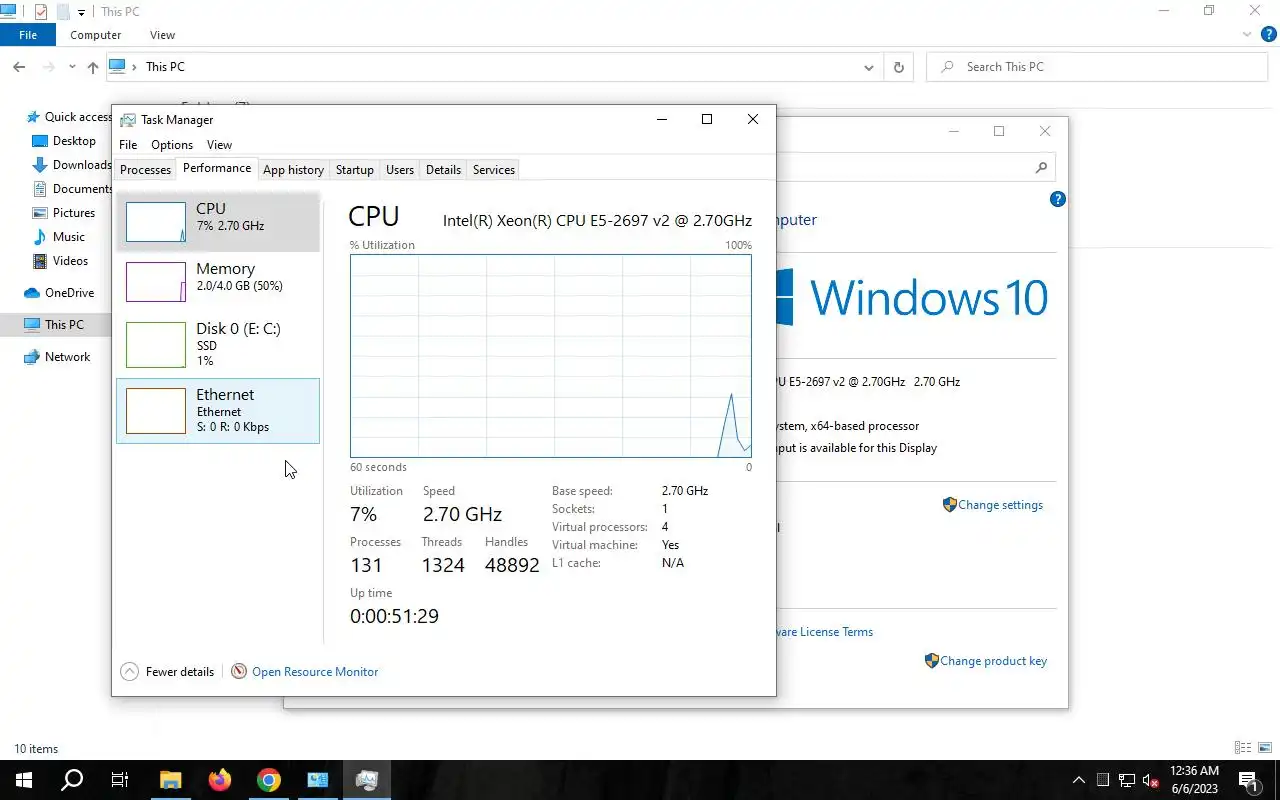Click the Search This PC field
The width and height of the screenshot is (1280, 800).
[x=1098, y=67]
